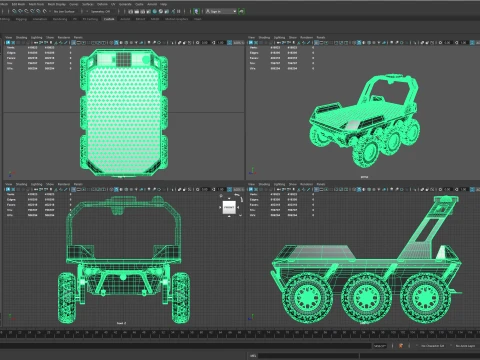The image size is (480, 360).
Task: Open the frame rate dropdown
Action: (380, 346)
